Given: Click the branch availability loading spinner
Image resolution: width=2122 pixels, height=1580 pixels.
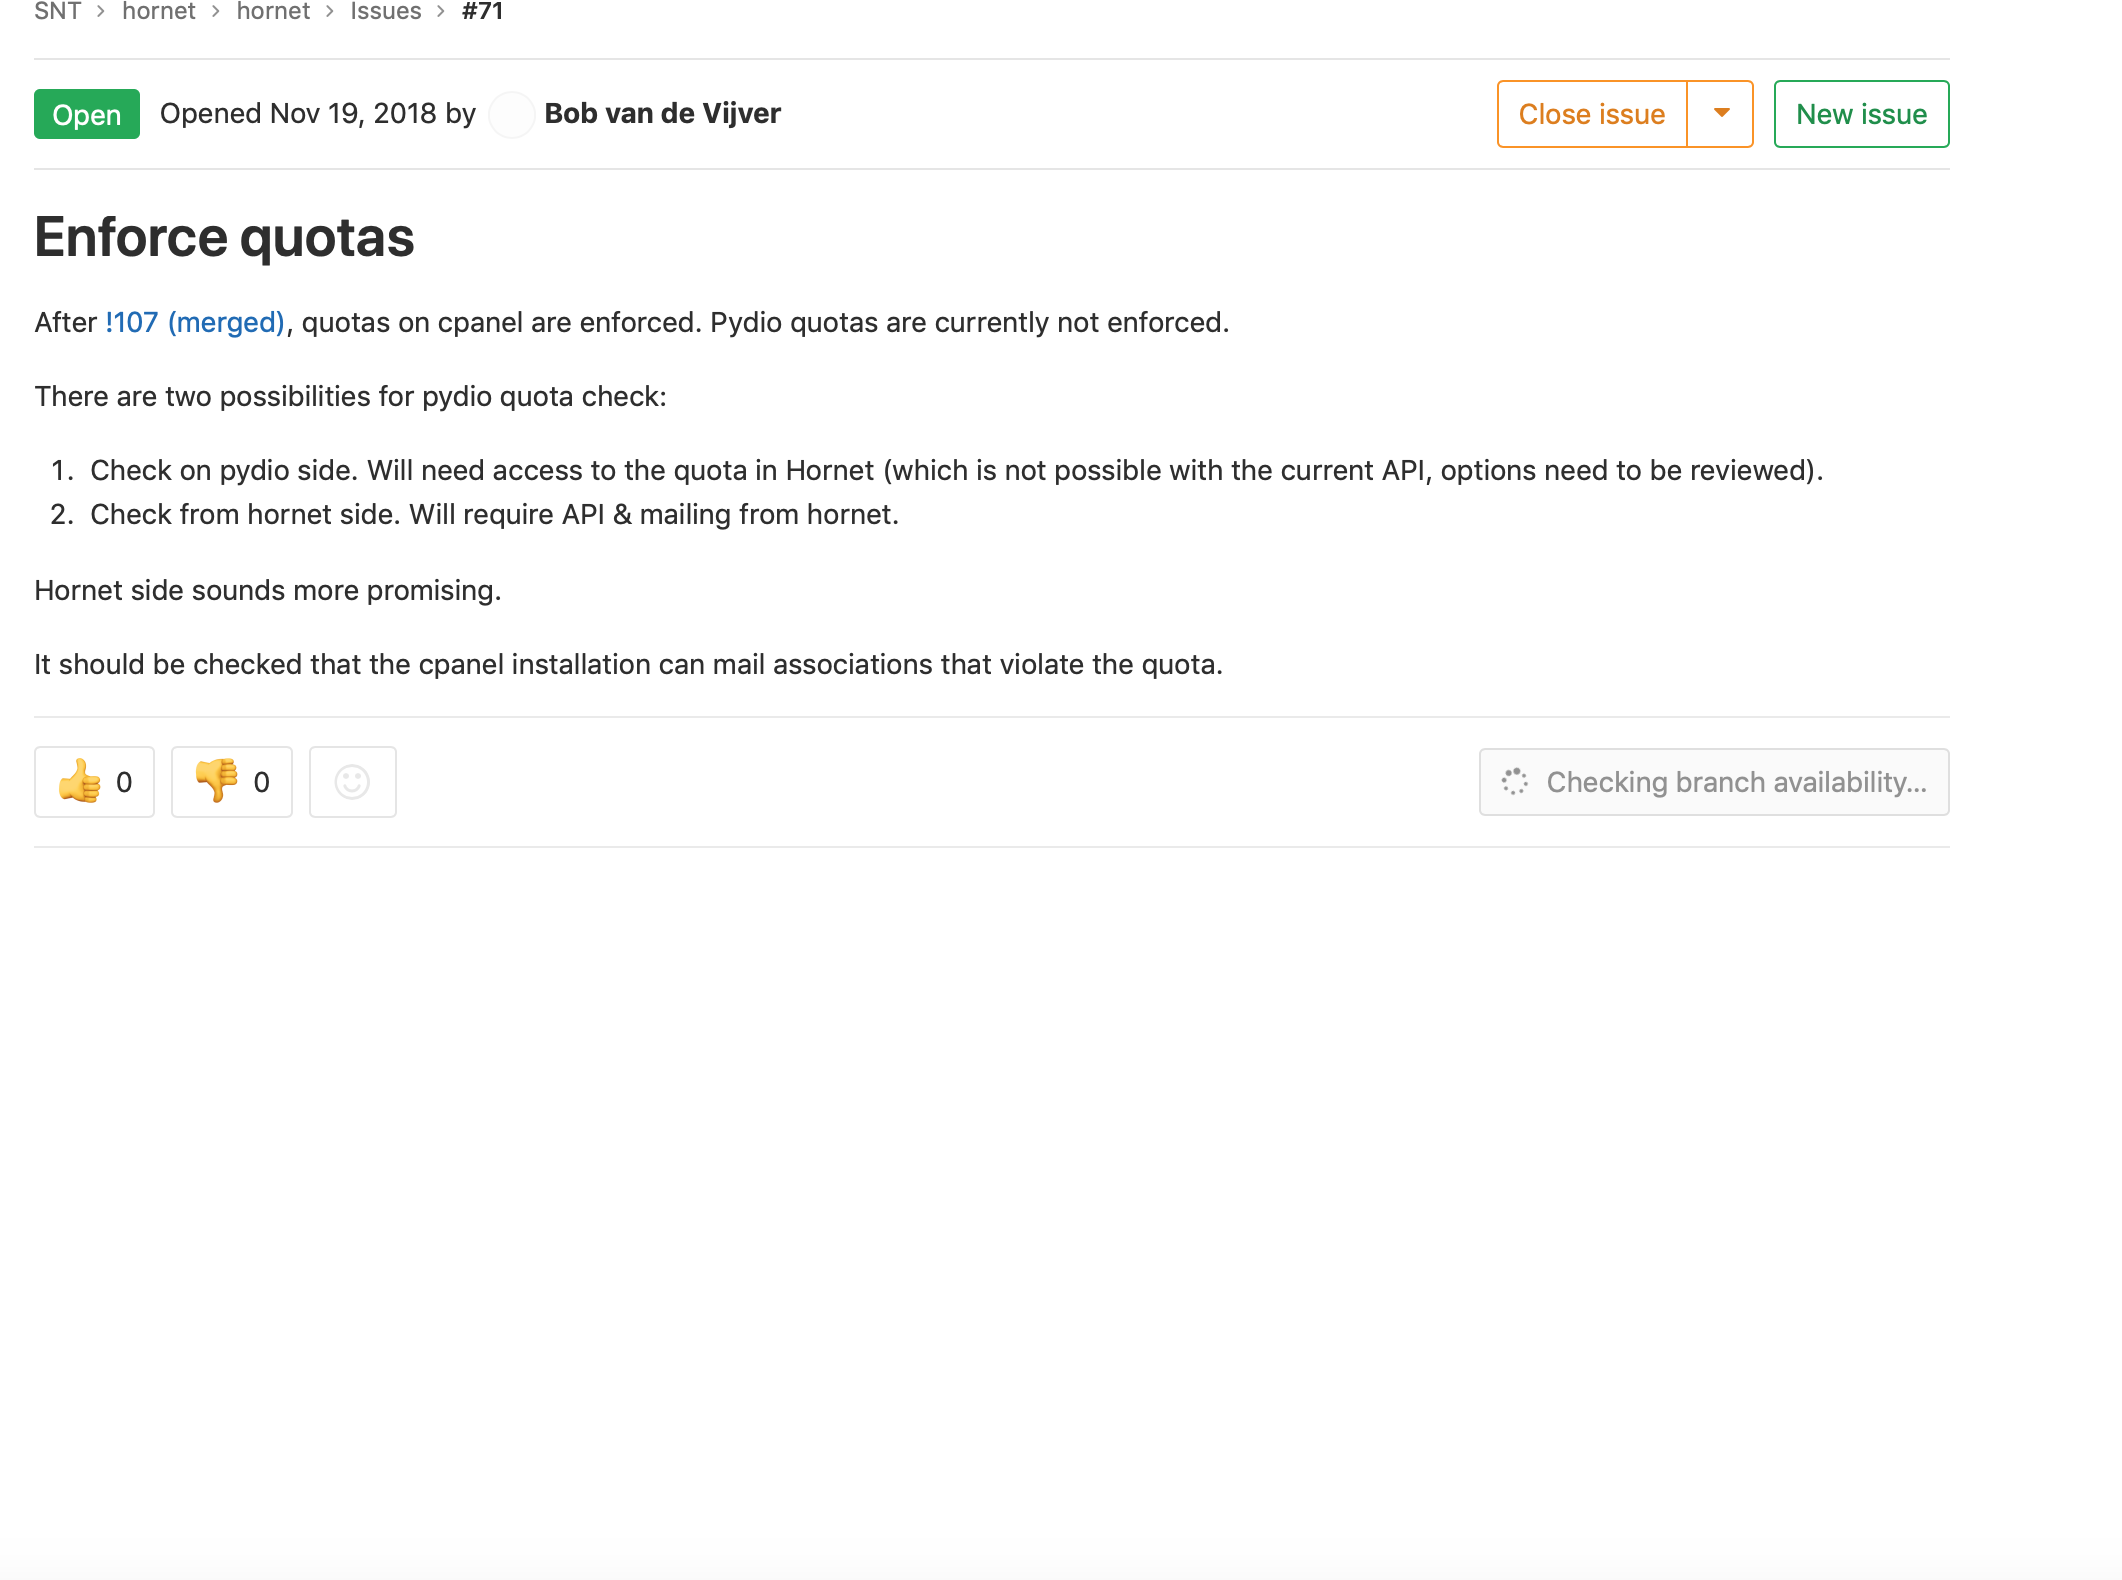Looking at the screenshot, I should [1514, 782].
